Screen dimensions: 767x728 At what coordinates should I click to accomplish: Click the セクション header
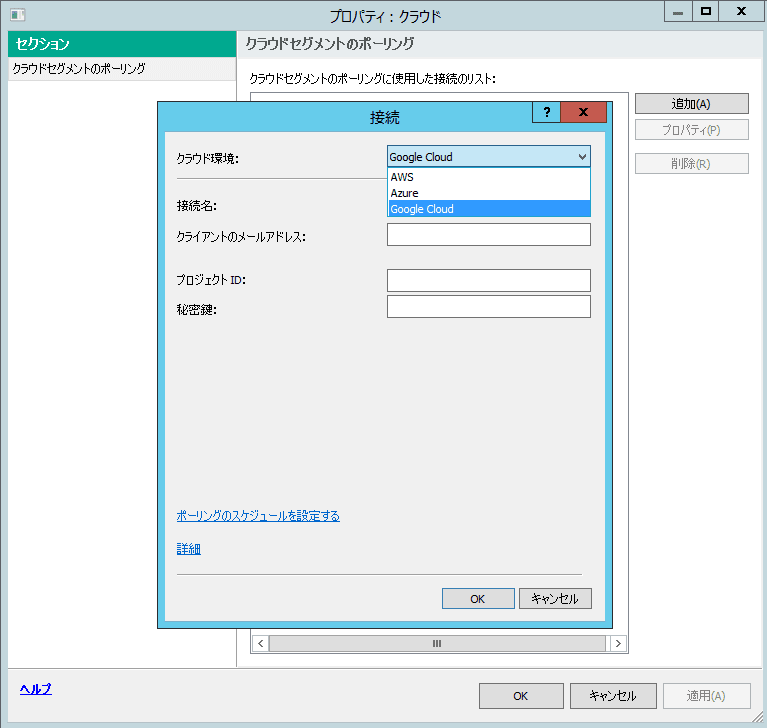tap(122, 44)
